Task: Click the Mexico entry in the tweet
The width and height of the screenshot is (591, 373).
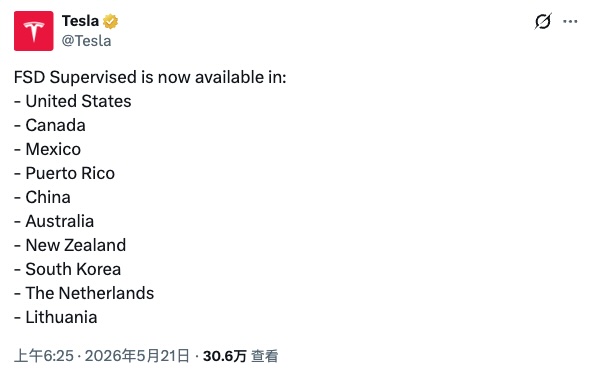Action: click(x=47, y=150)
